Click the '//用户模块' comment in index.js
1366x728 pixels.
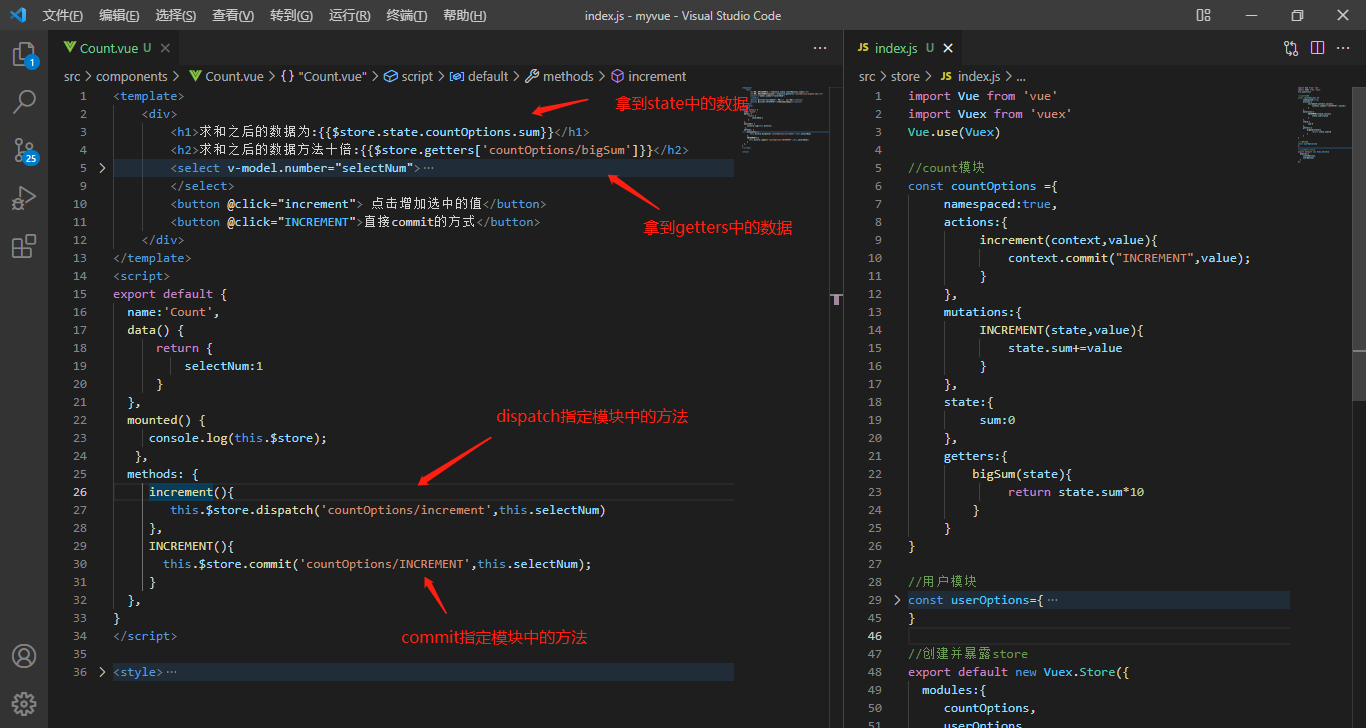pos(942,582)
